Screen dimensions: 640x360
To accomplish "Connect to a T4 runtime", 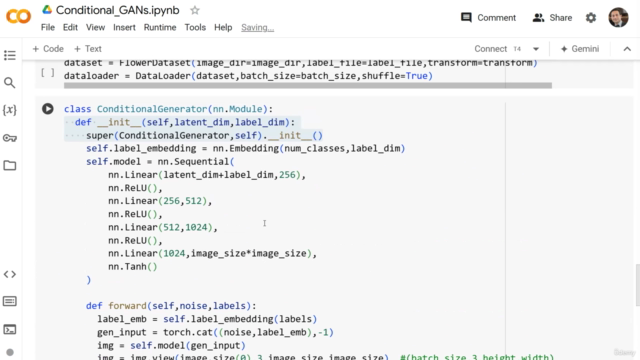I will click(x=497, y=49).
